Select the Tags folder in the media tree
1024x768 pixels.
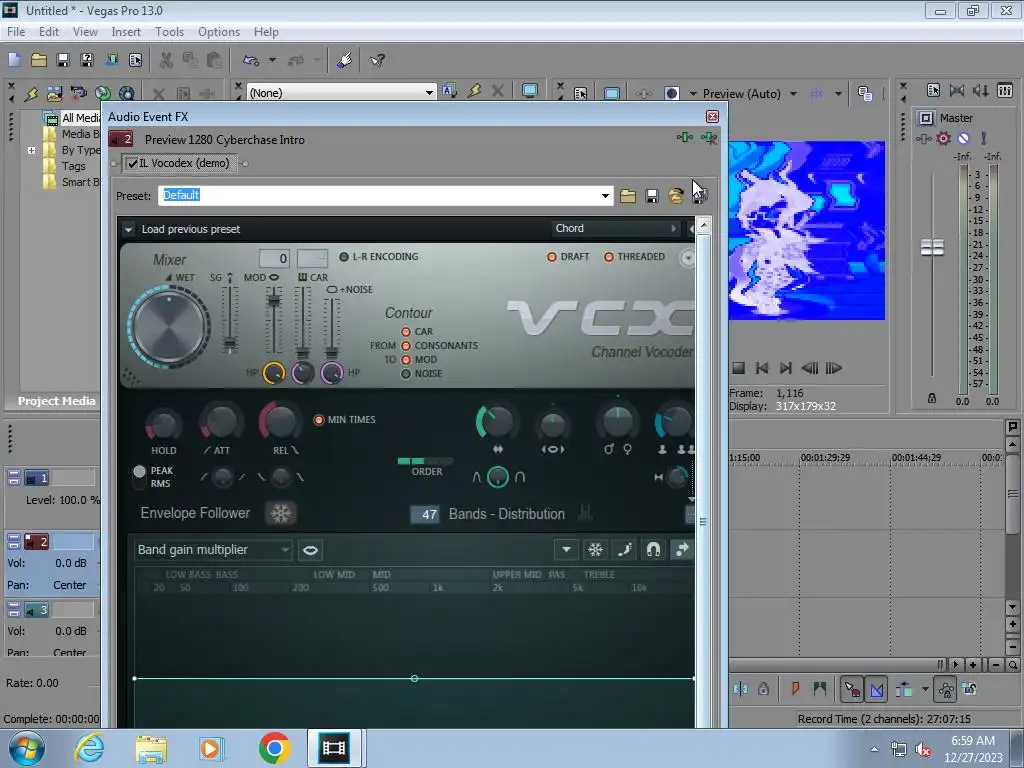pos(74,166)
